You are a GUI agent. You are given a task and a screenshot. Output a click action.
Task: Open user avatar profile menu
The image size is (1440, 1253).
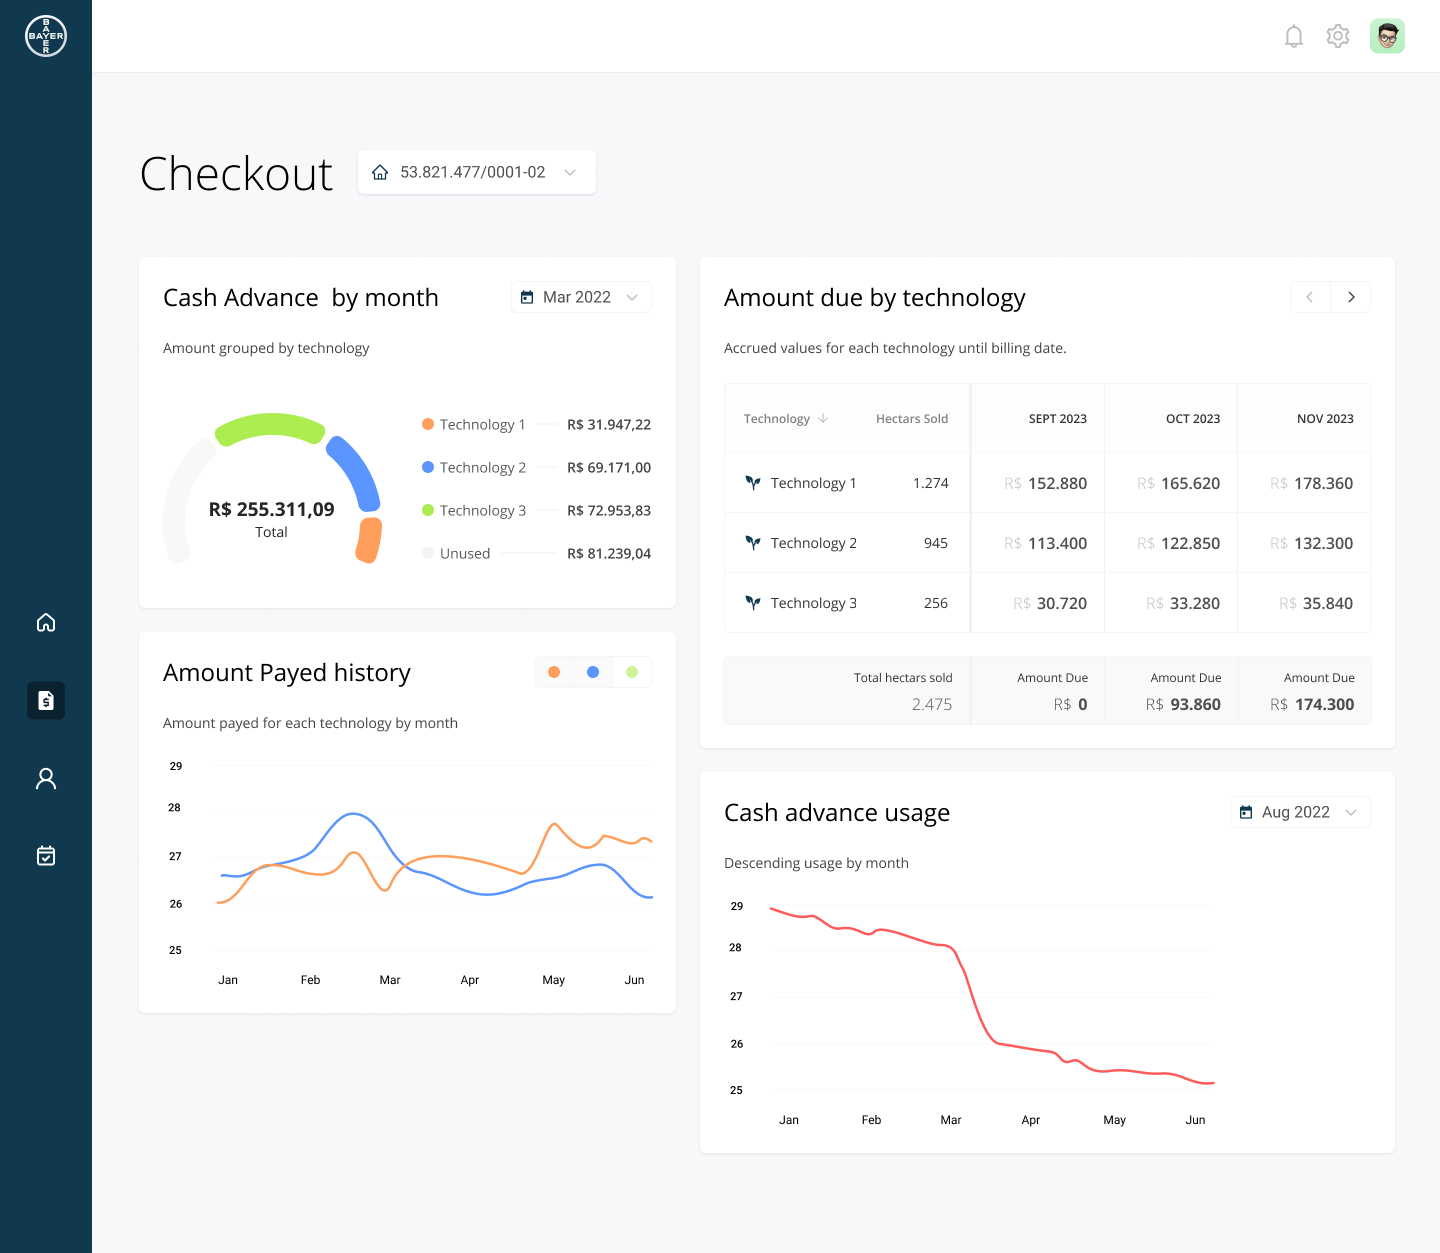click(x=1388, y=37)
